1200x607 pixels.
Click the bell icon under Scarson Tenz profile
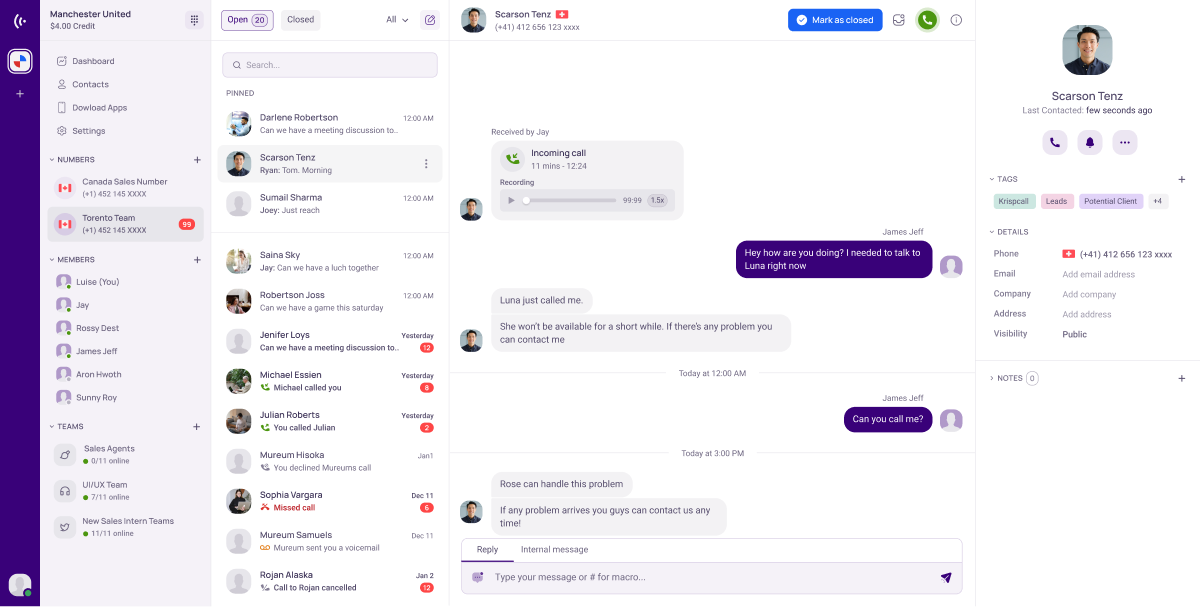pyautogui.click(x=1090, y=142)
